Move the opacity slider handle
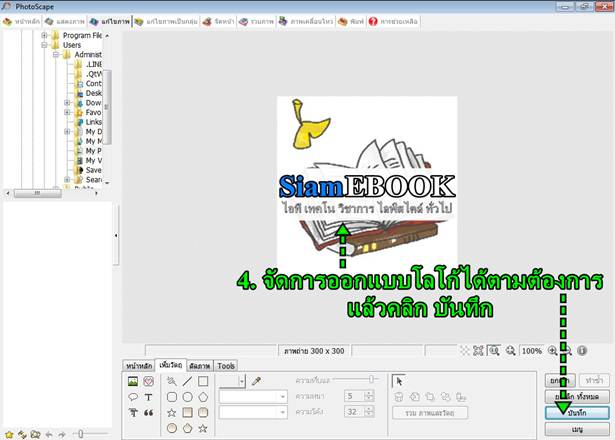Image resolution: width=615 pixels, height=440 pixels. 371,379
